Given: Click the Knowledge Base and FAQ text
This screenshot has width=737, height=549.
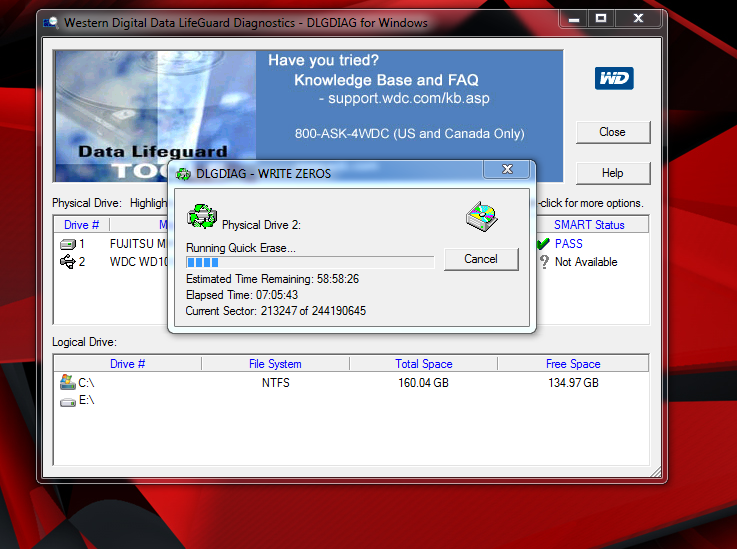Looking at the screenshot, I should tap(386, 80).
